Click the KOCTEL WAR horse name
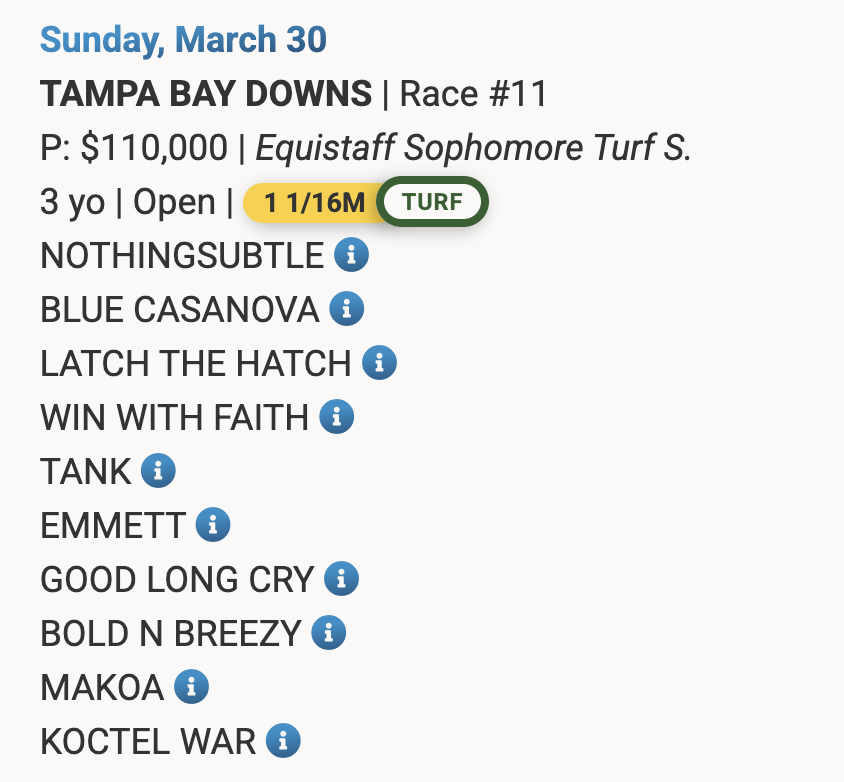 (x=148, y=741)
